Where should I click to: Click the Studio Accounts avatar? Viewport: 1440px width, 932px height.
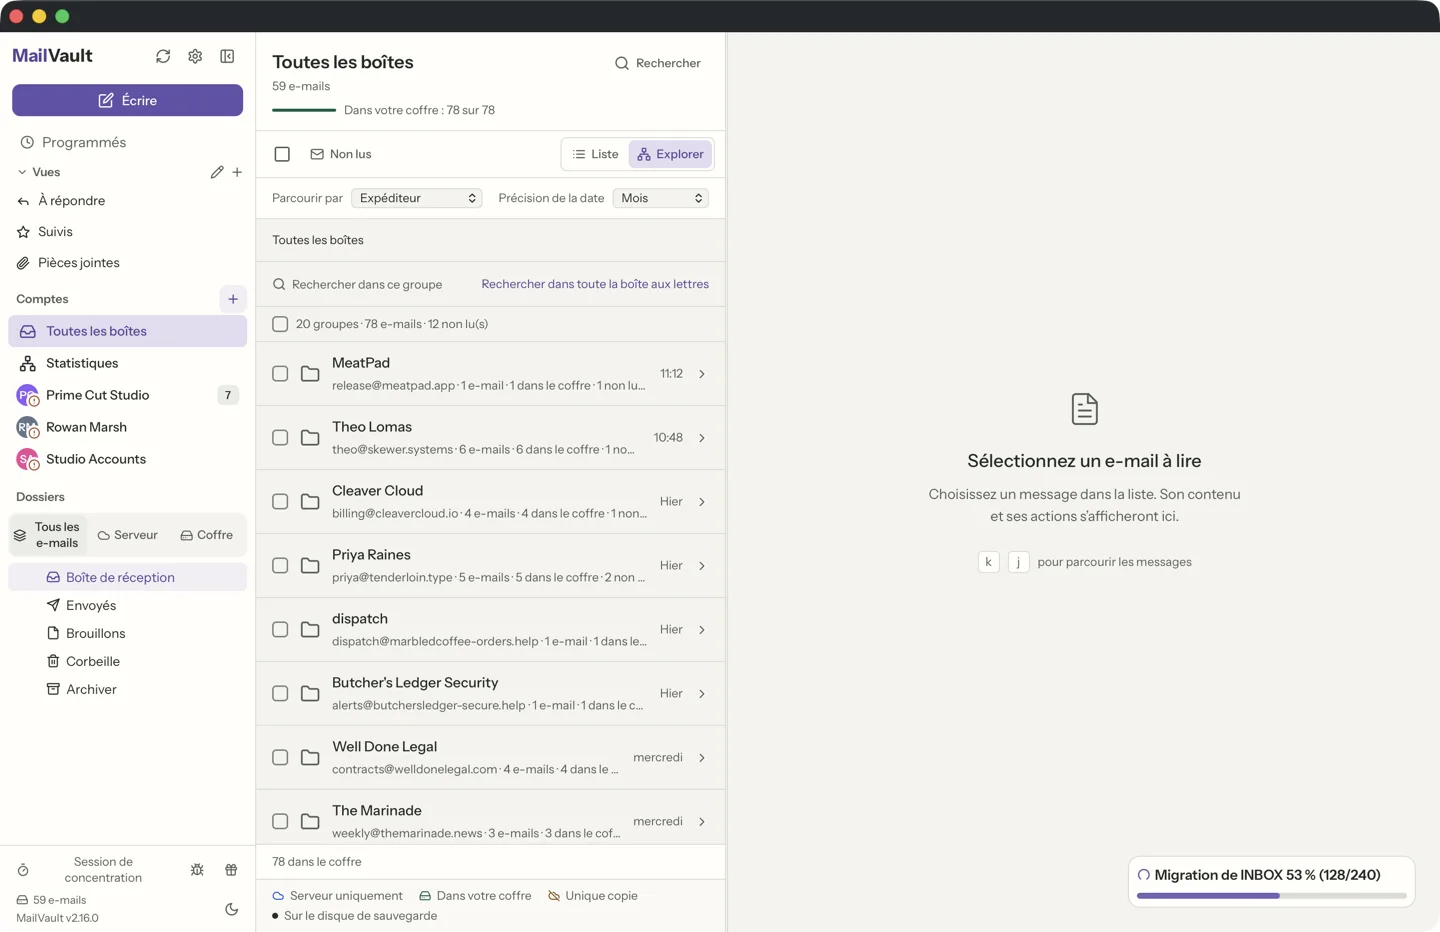coord(27,459)
